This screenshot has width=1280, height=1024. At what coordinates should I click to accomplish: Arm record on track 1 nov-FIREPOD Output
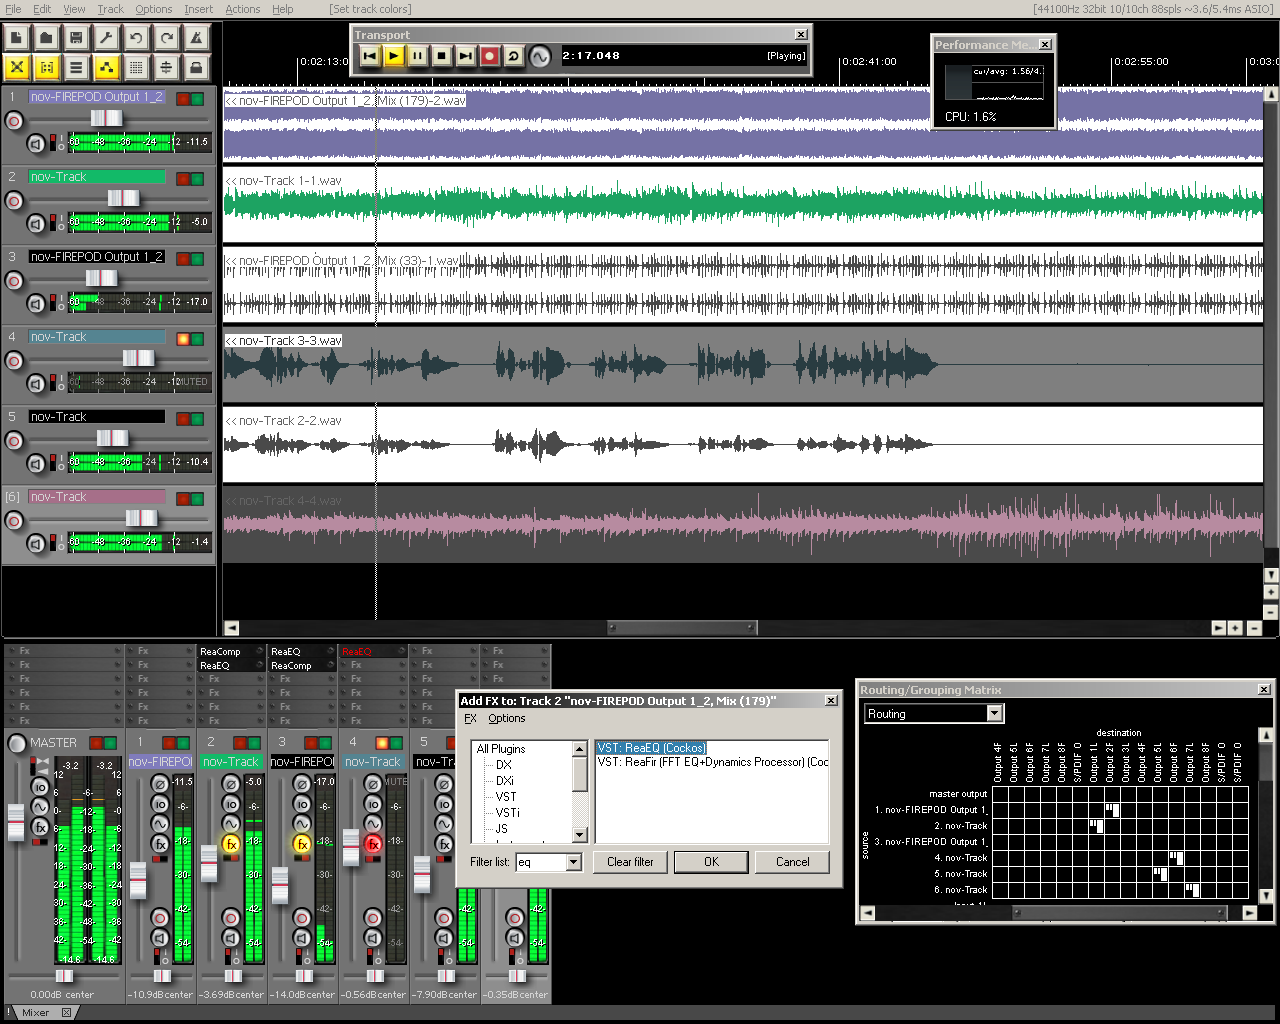coord(13,121)
